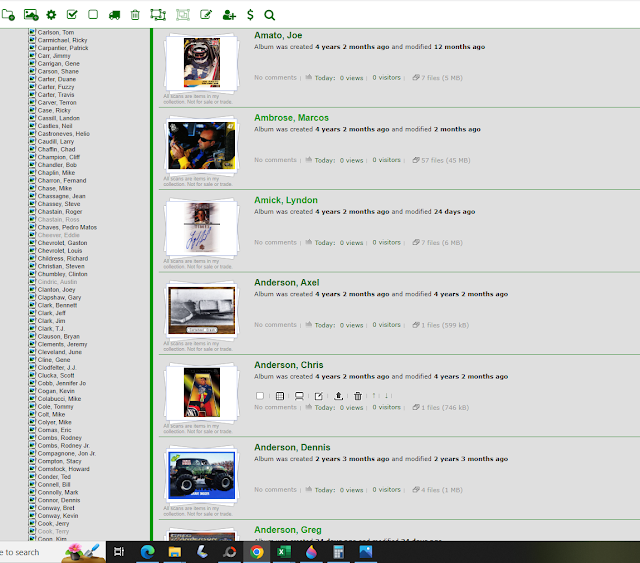Select Childress, Richard in the tree
The image size is (640, 563).
tap(63, 258)
